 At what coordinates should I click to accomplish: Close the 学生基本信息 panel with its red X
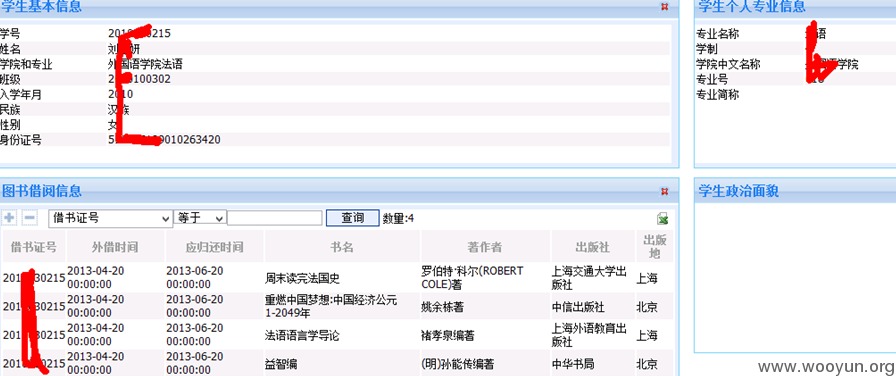(x=664, y=6)
